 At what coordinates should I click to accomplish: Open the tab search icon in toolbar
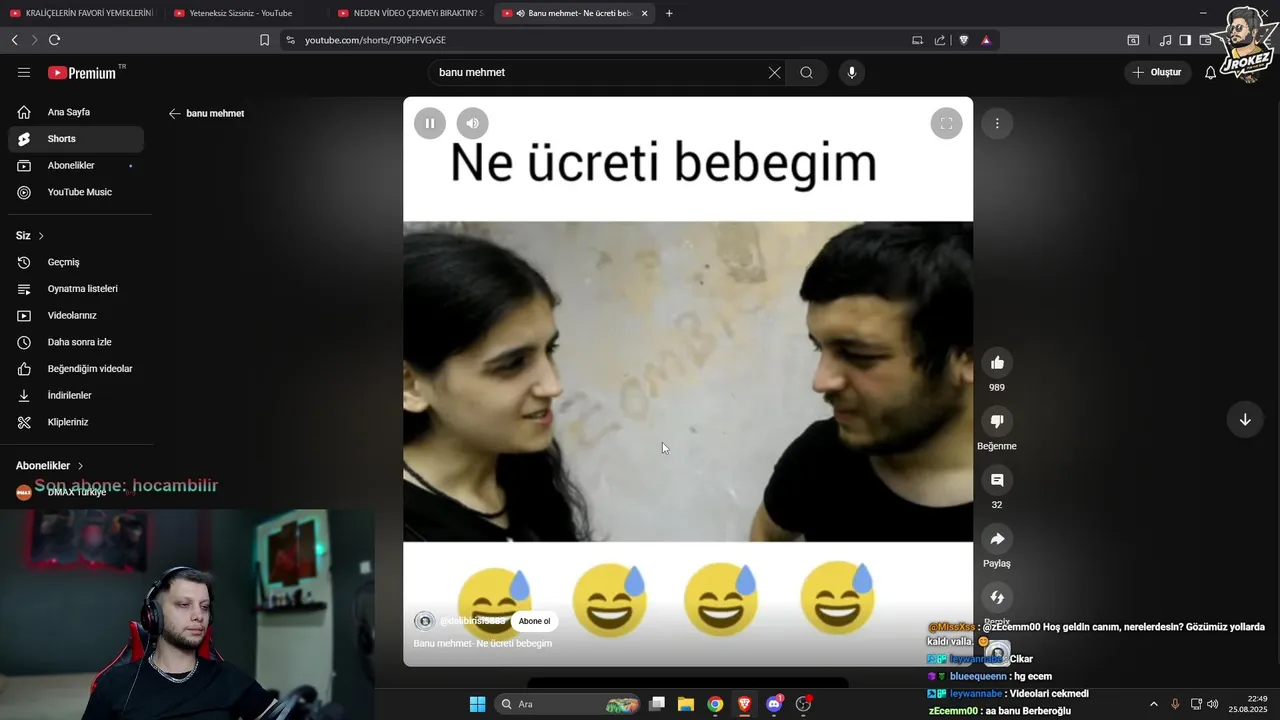coord(1133,40)
